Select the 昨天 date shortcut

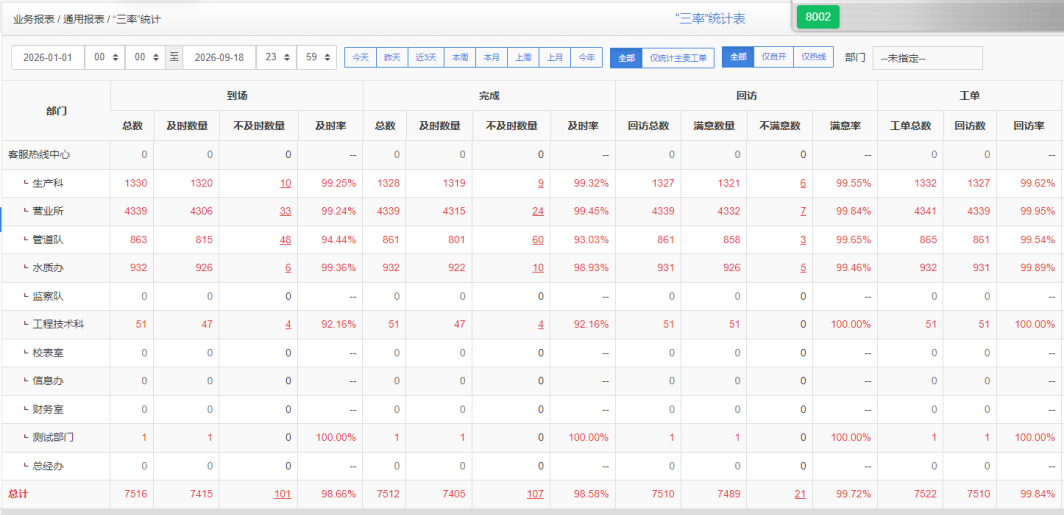coord(392,58)
